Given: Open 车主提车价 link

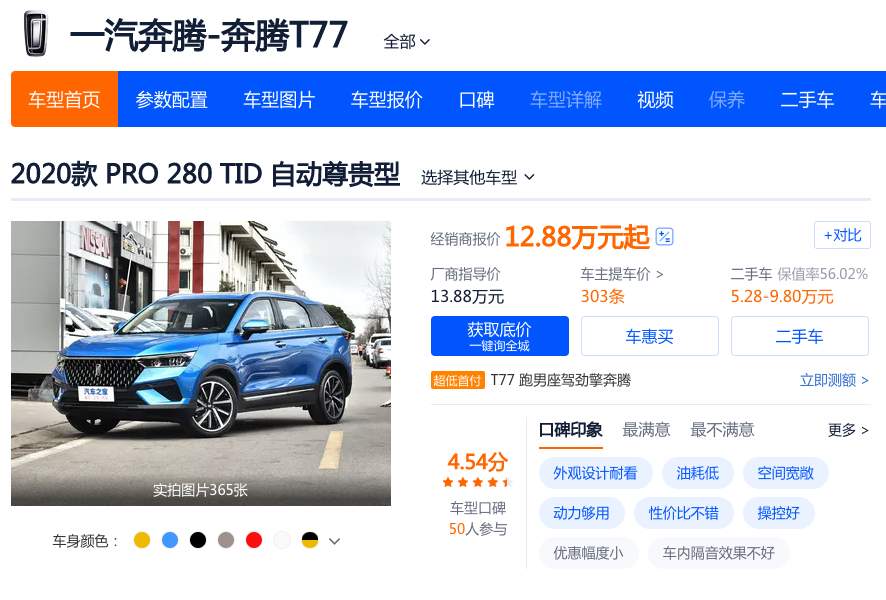Looking at the screenshot, I should click(622, 274).
